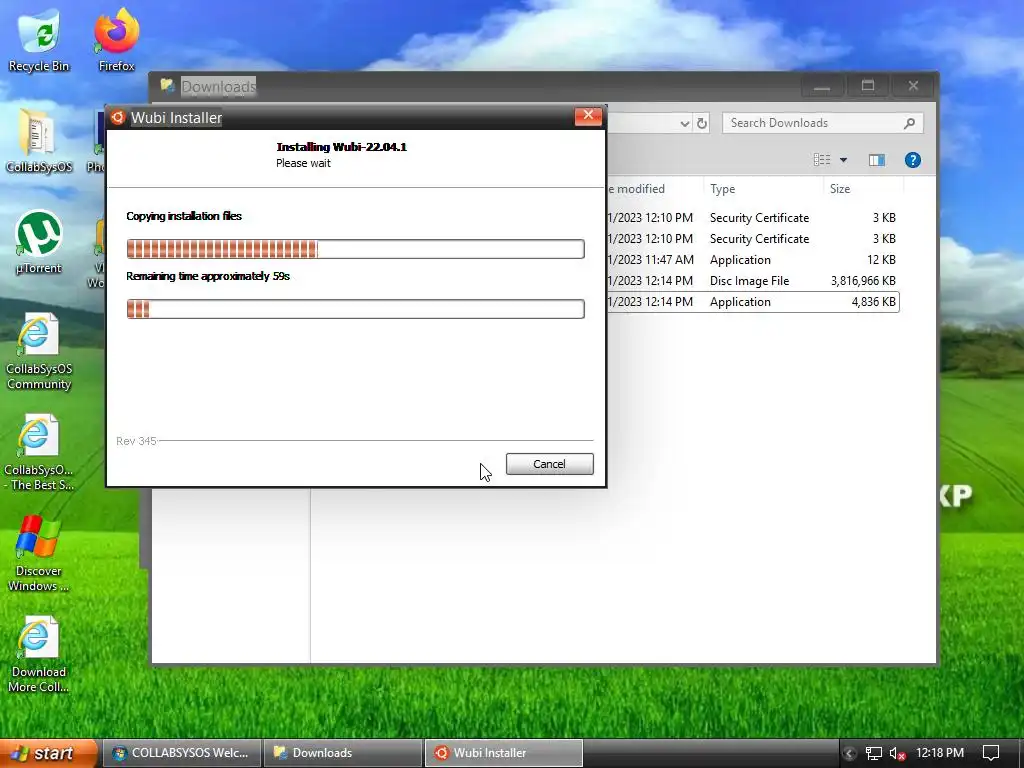Select the Disc Image File row
1024x768 pixels.
752,281
